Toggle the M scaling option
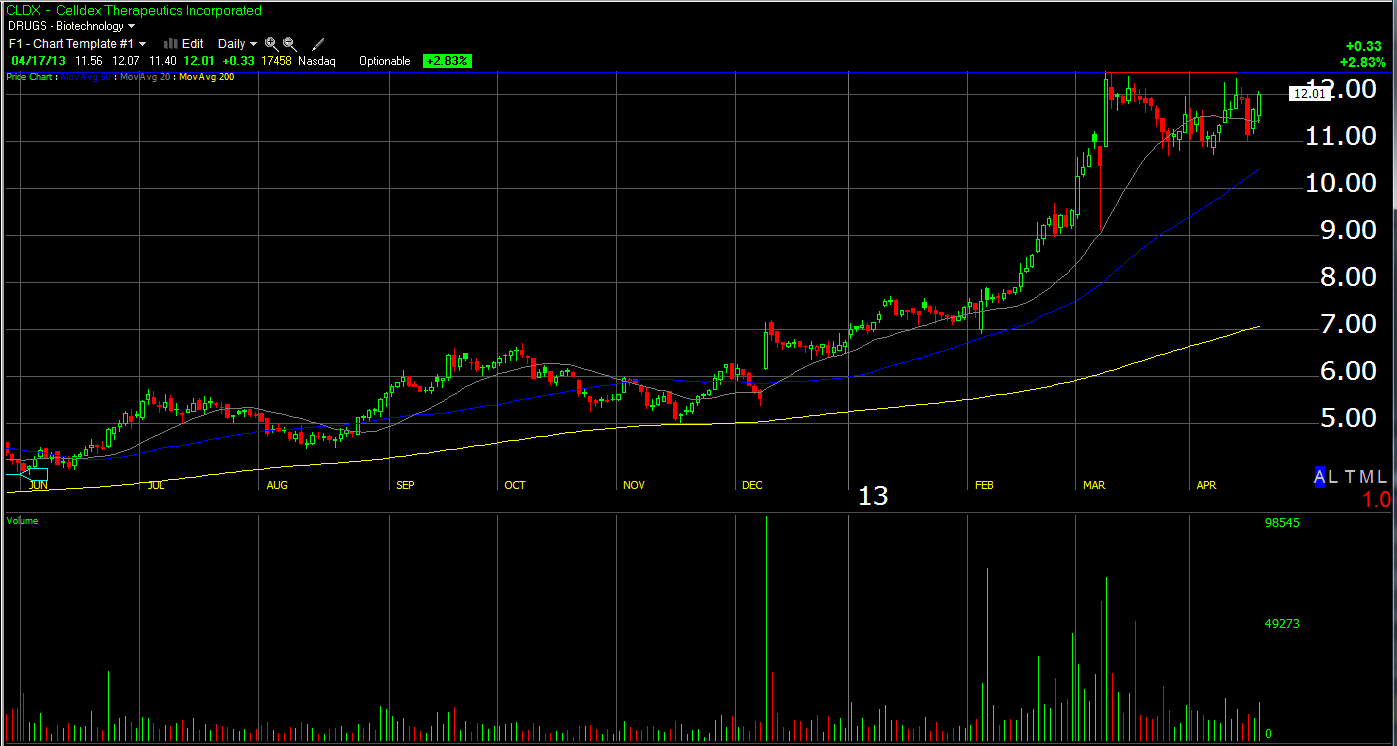The image size is (1397, 746). coord(1366,477)
